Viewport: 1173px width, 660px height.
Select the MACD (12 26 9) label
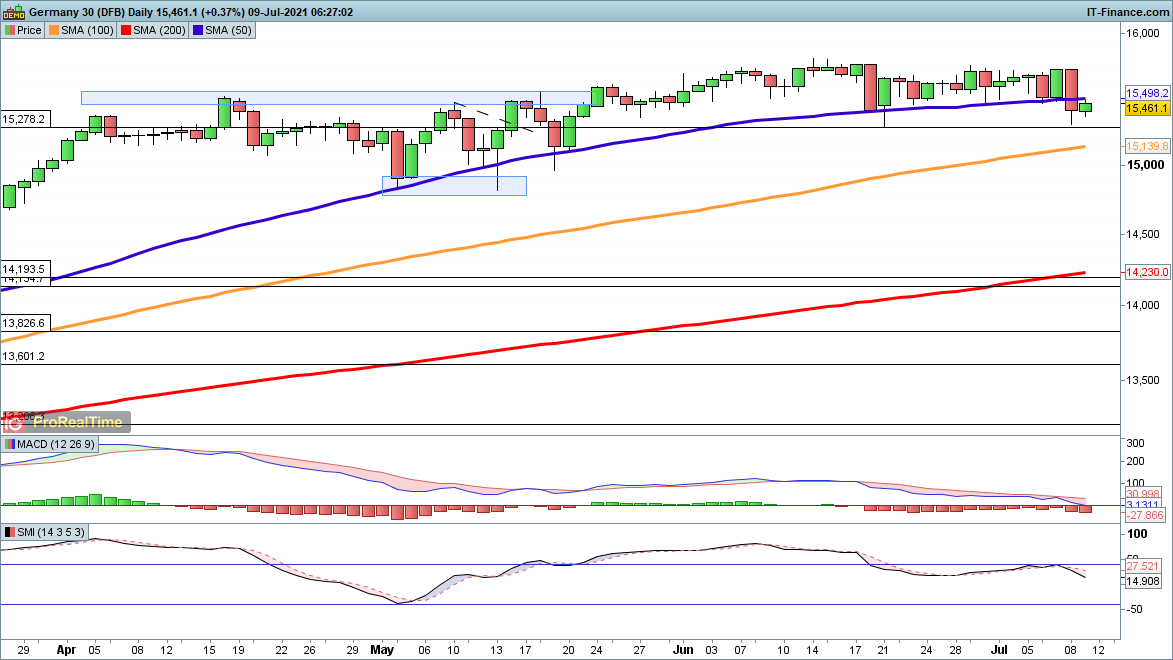pyautogui.click(x=52, y=443)
